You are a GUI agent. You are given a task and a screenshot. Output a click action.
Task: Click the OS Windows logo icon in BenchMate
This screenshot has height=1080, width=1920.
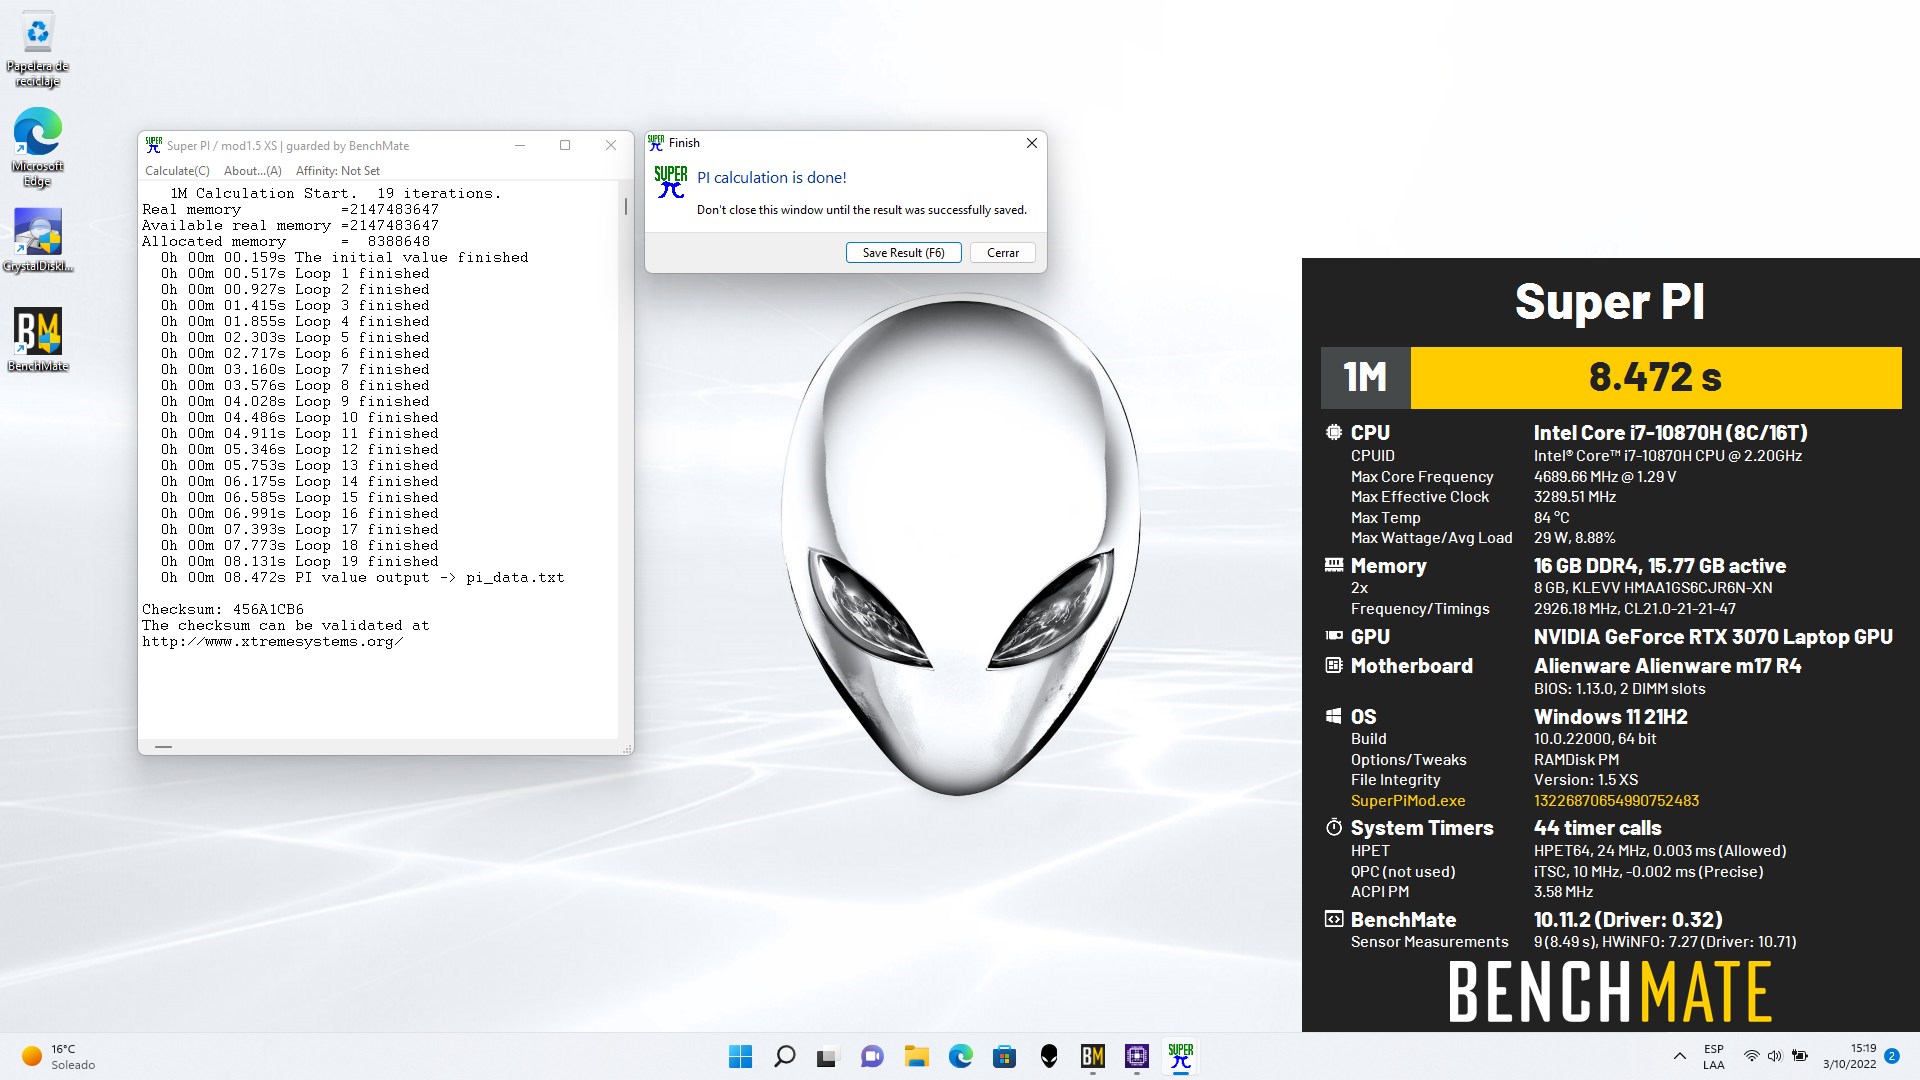[x=1333, y=716]
